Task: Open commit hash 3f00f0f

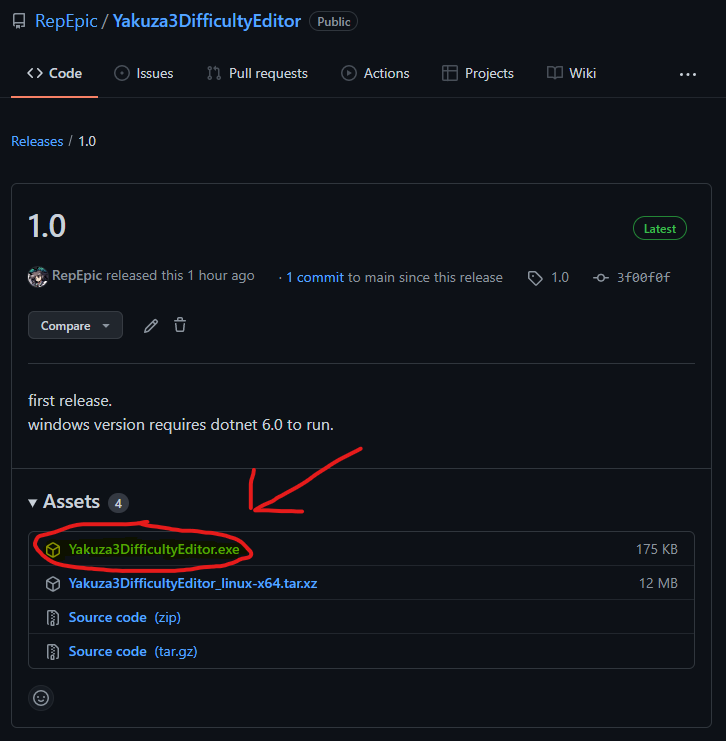Action: tap(643, 277)
